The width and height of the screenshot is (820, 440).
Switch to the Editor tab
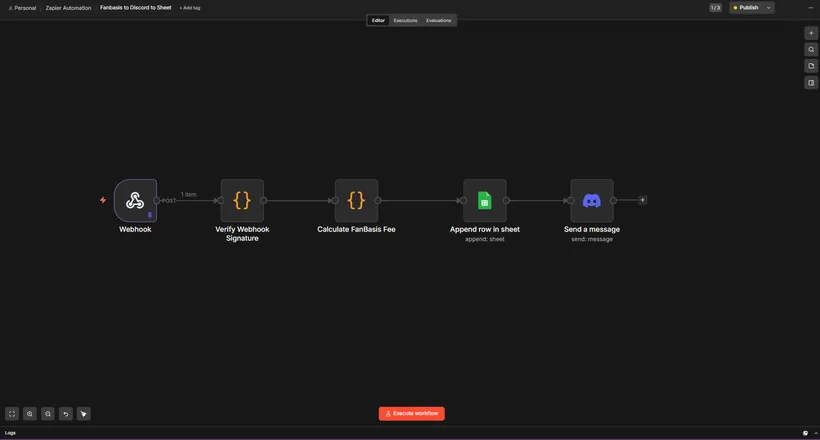point(378,20)
